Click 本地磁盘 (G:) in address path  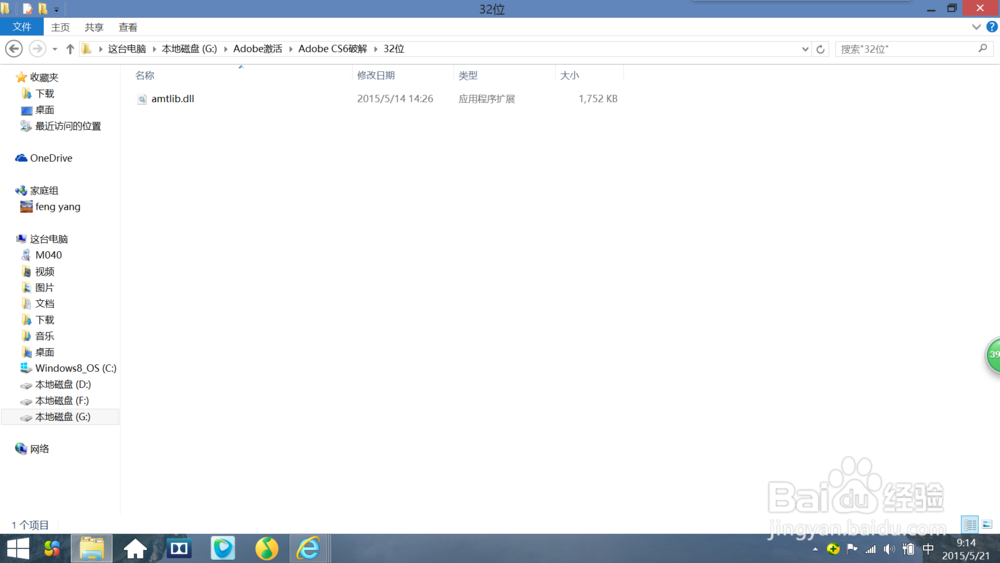click(x=189, y=49)
